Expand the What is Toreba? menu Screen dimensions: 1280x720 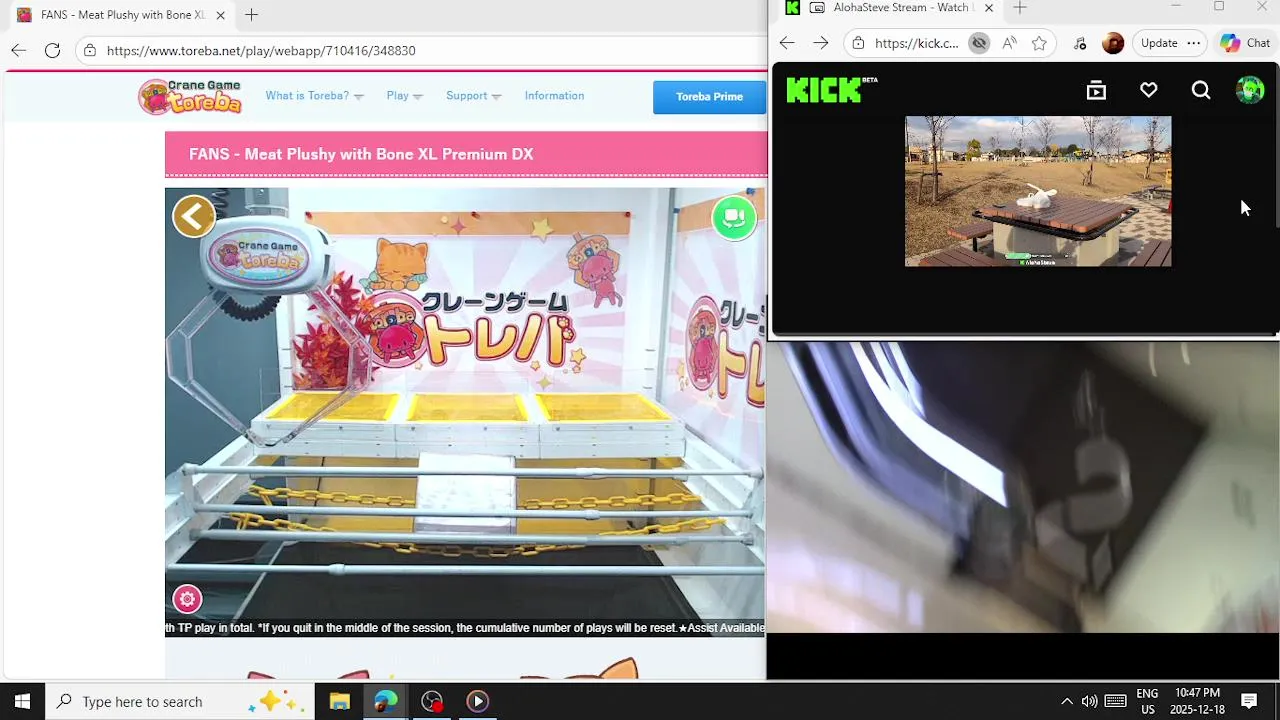314,96
